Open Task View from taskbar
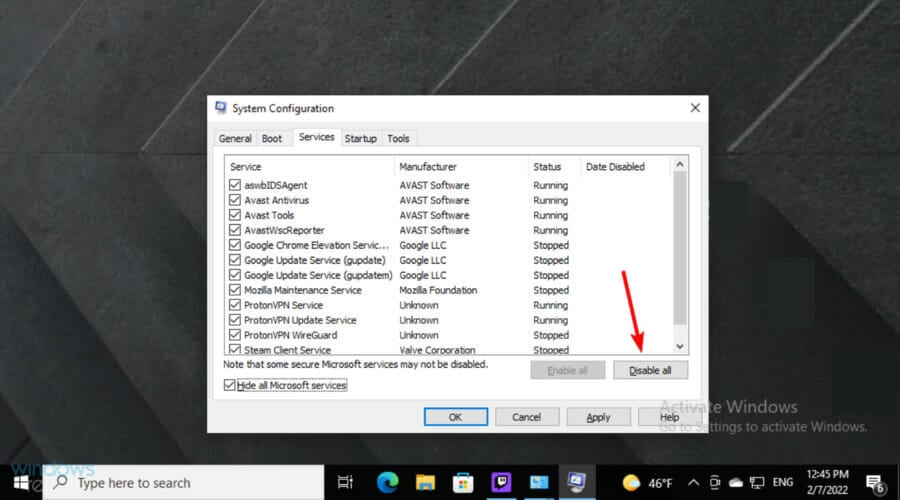Screen dimensions: 900x500 point(345,483)
